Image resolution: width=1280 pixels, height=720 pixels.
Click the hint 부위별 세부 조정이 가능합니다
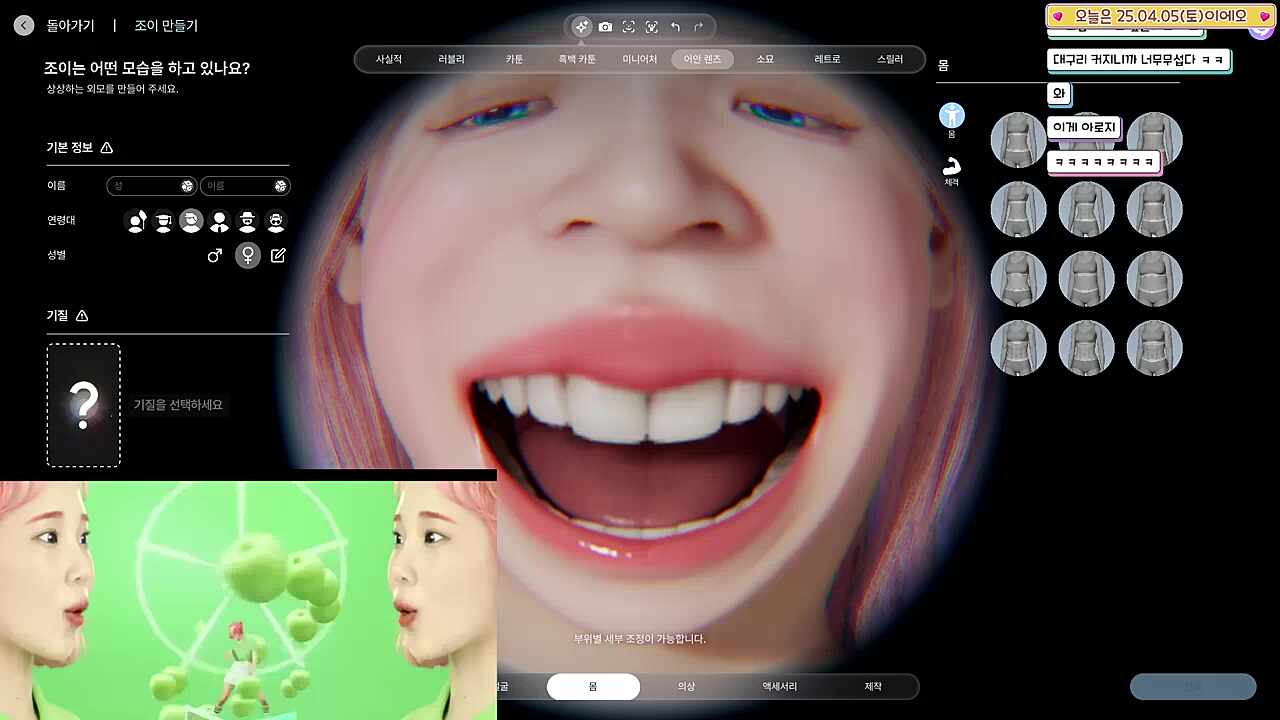(639, 639)
